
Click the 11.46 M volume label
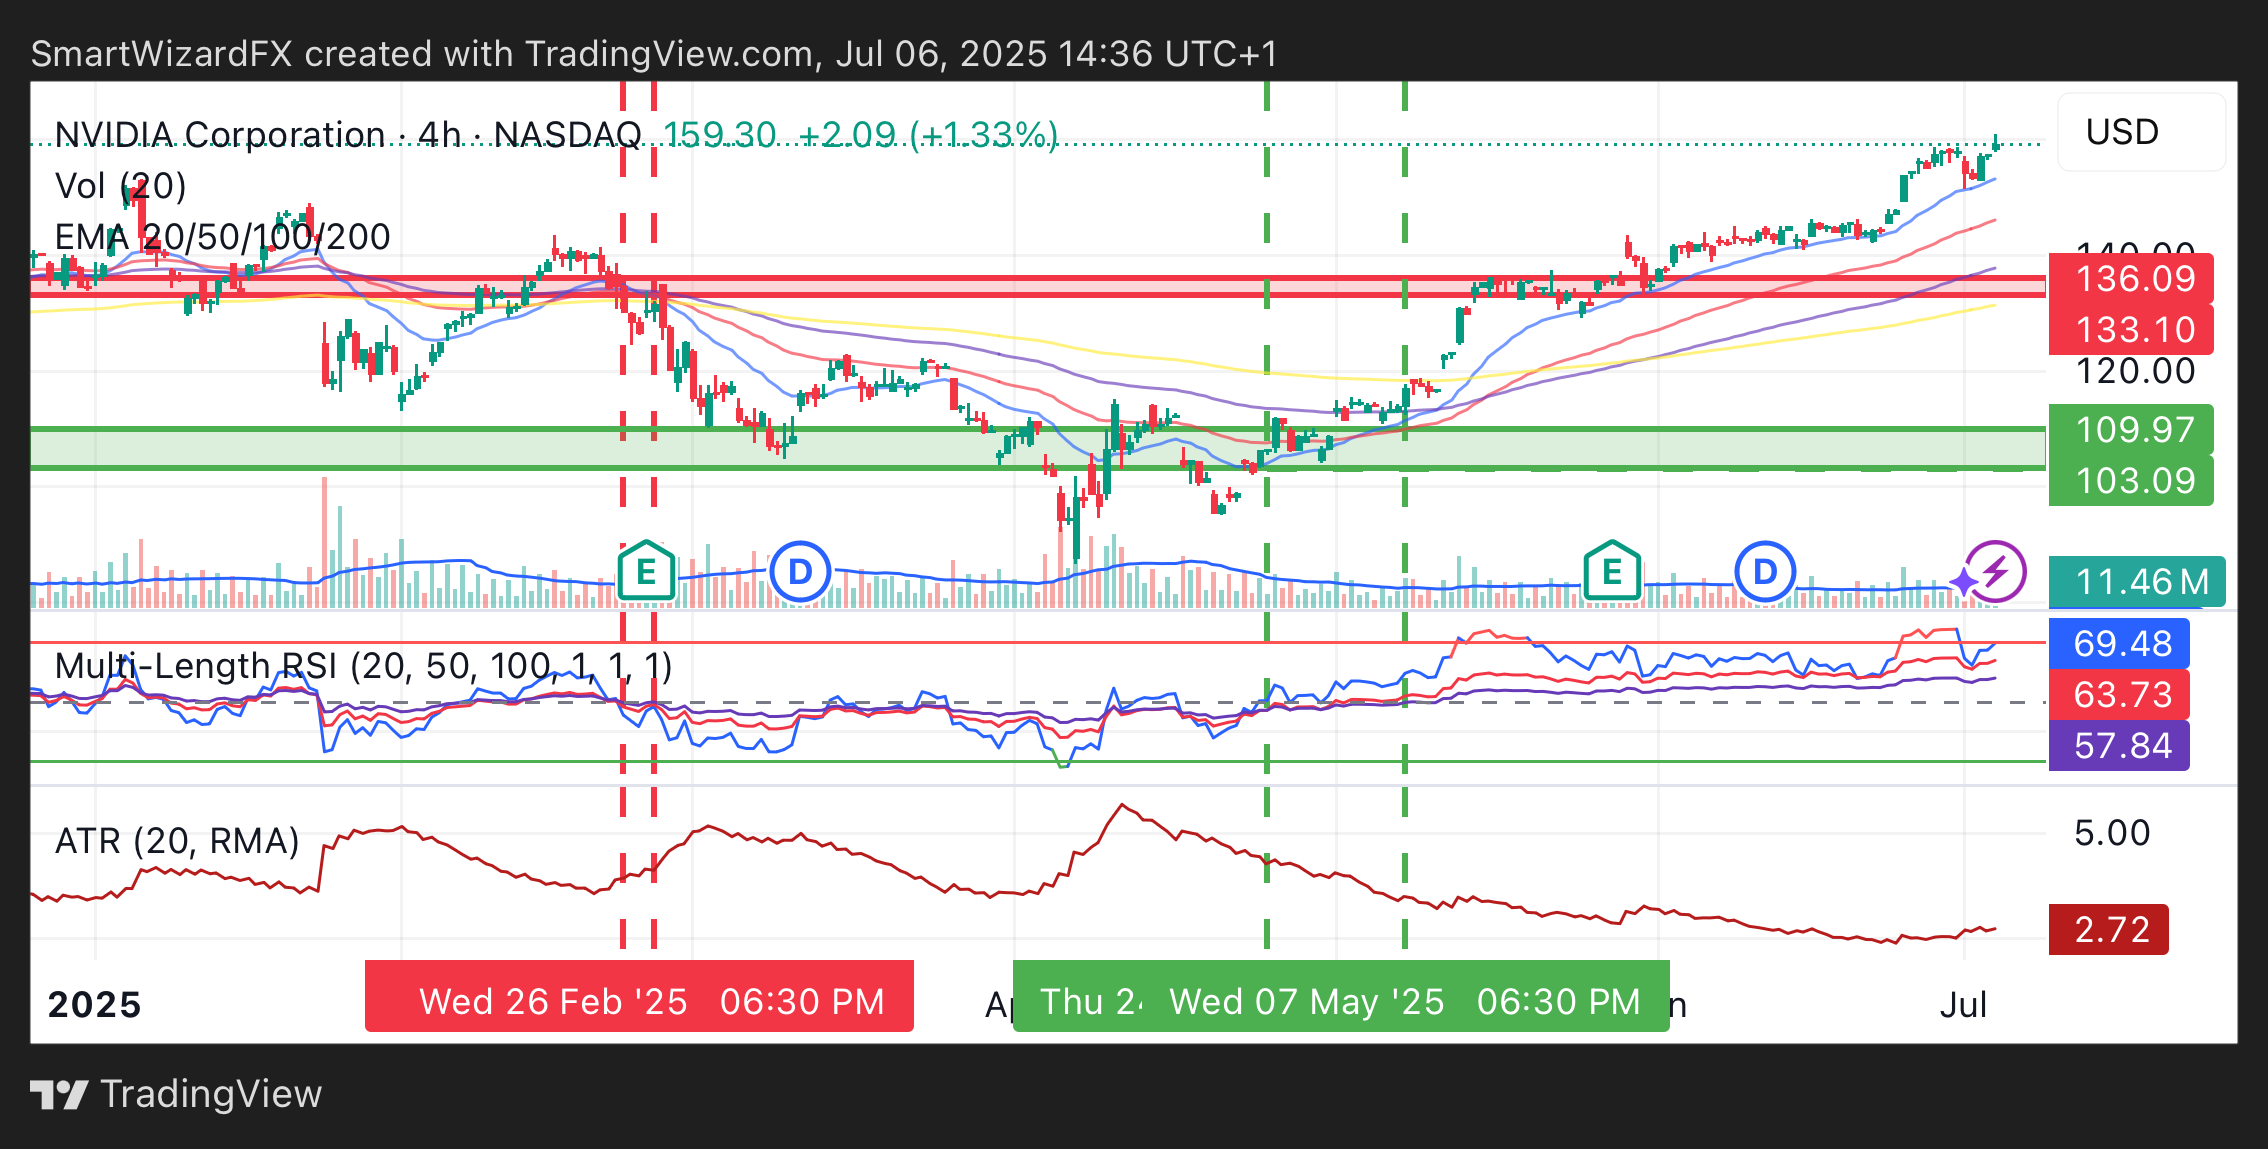2137,582
